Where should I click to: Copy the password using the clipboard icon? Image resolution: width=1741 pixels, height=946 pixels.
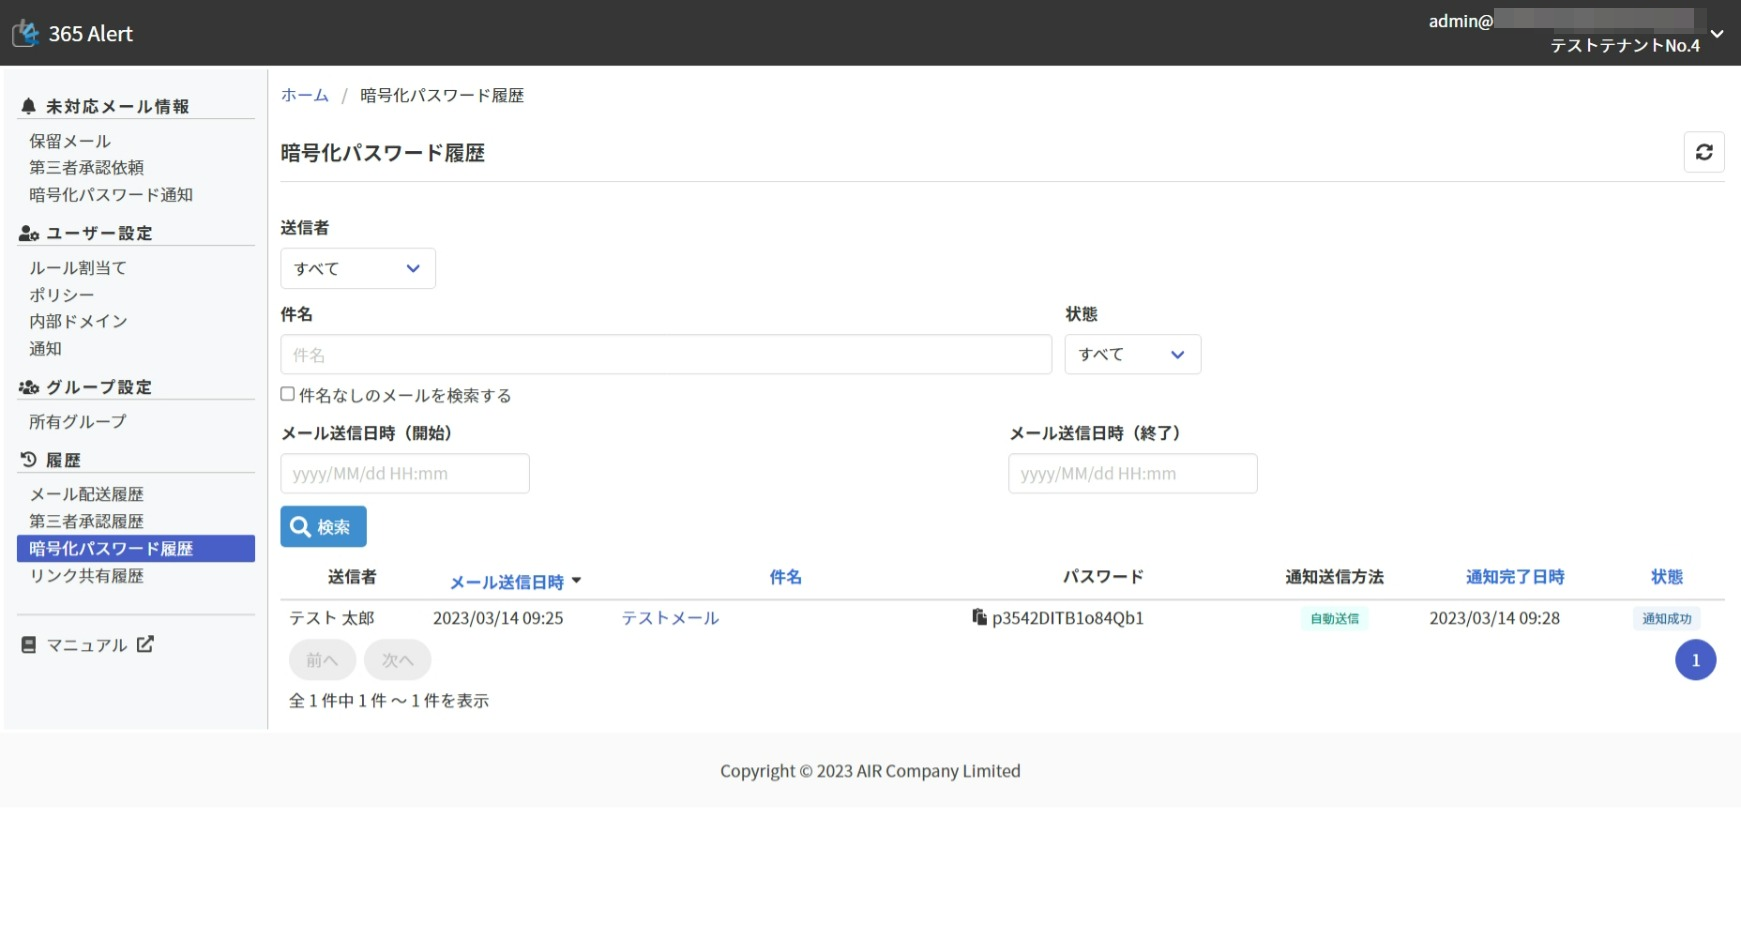click(979, 617)
